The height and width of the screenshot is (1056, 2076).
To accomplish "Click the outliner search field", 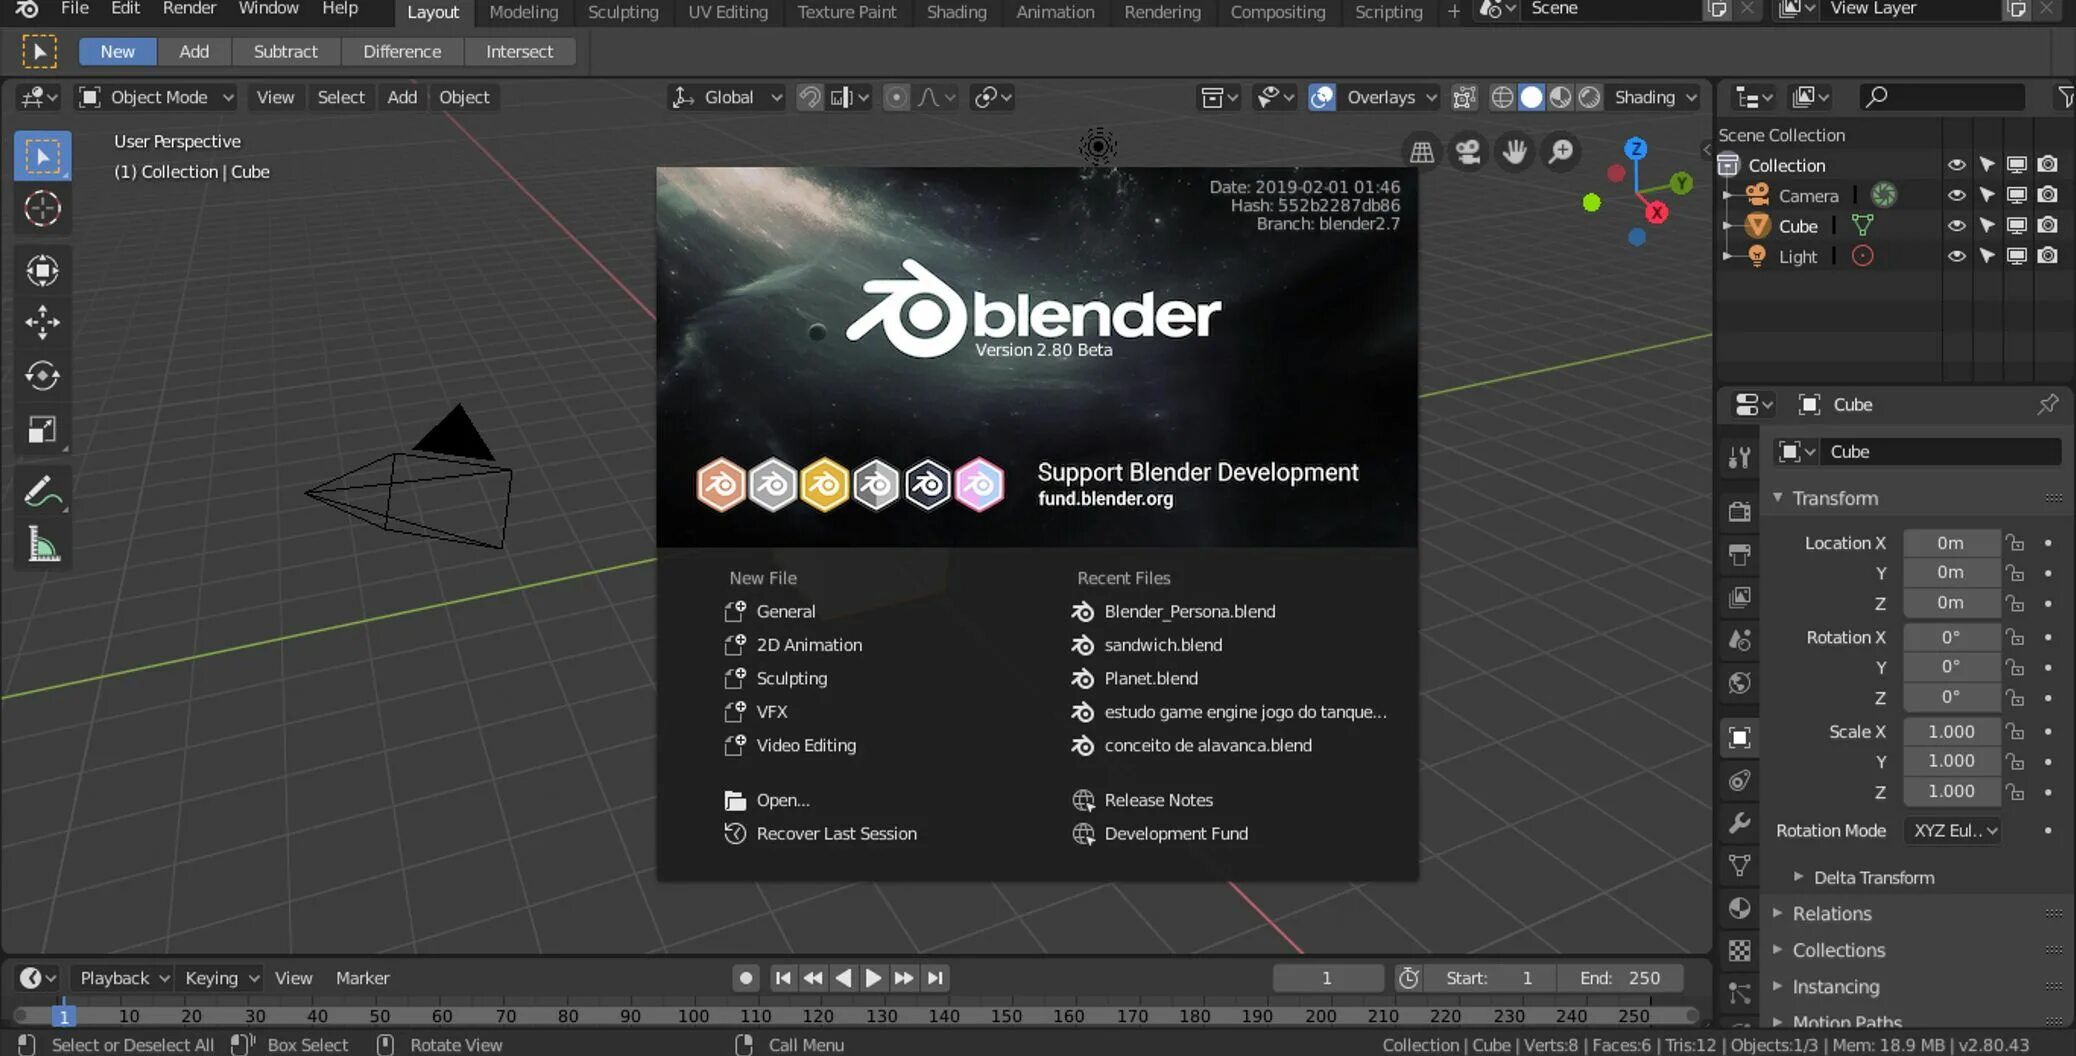I will (x=1942, y=97).
